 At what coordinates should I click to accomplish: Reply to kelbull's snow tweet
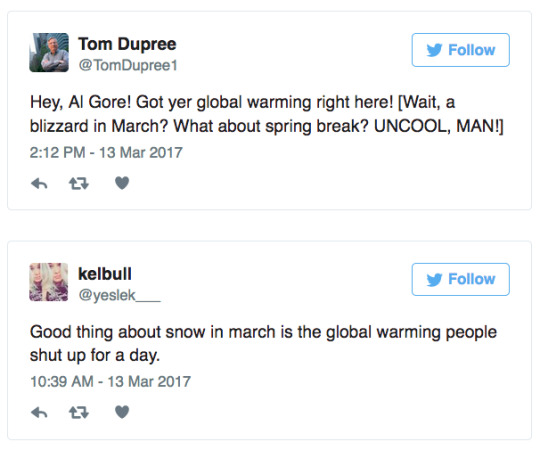coord(39,412)
